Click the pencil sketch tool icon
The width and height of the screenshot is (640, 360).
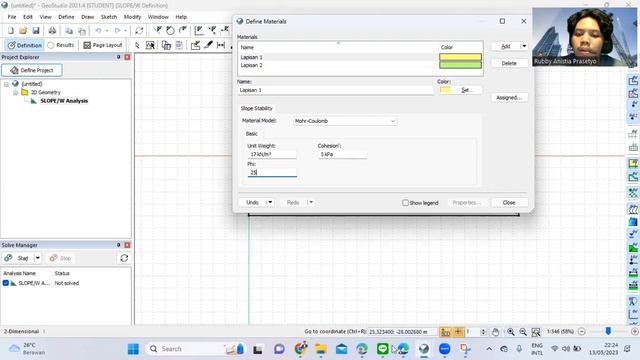pyautogui.click(x=209, y=45)
